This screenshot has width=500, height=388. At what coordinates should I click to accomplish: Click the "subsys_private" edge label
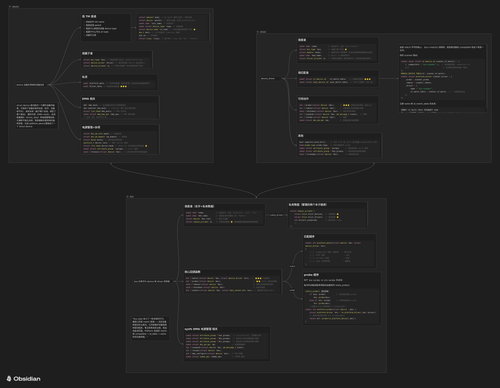pos(276,215)
